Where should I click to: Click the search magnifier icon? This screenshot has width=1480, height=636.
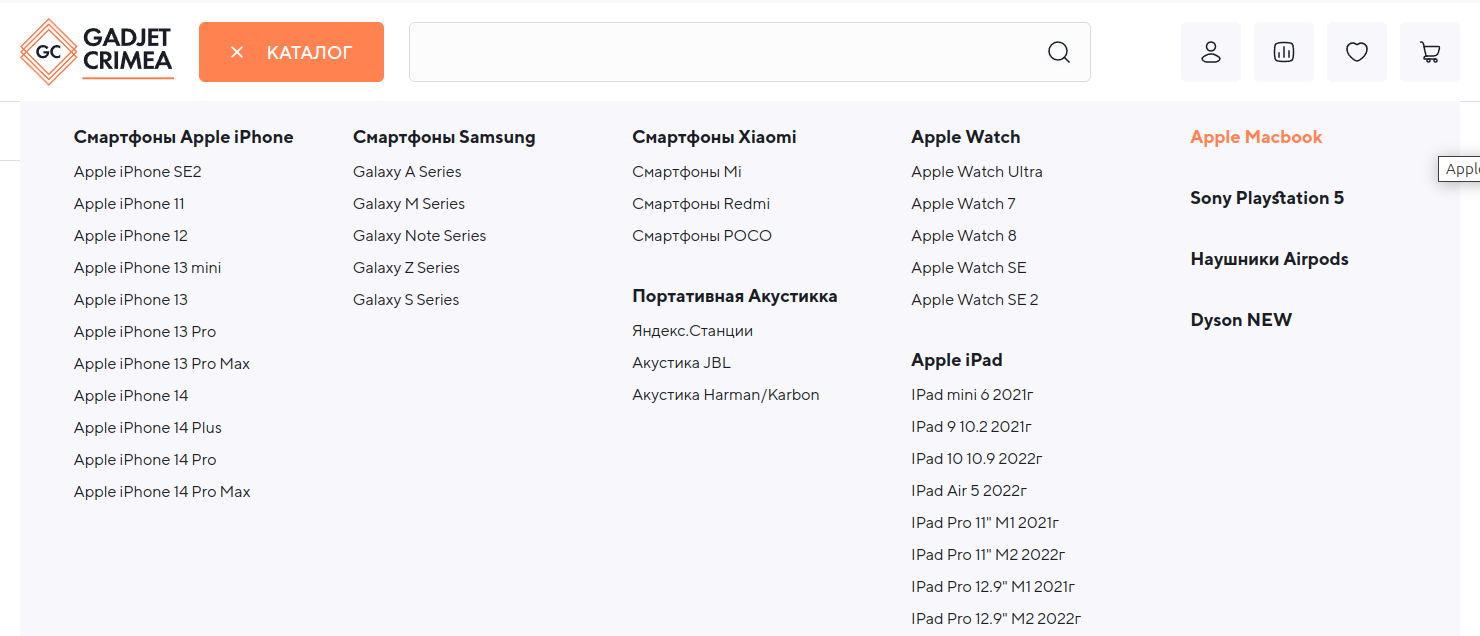(1059, 52)
